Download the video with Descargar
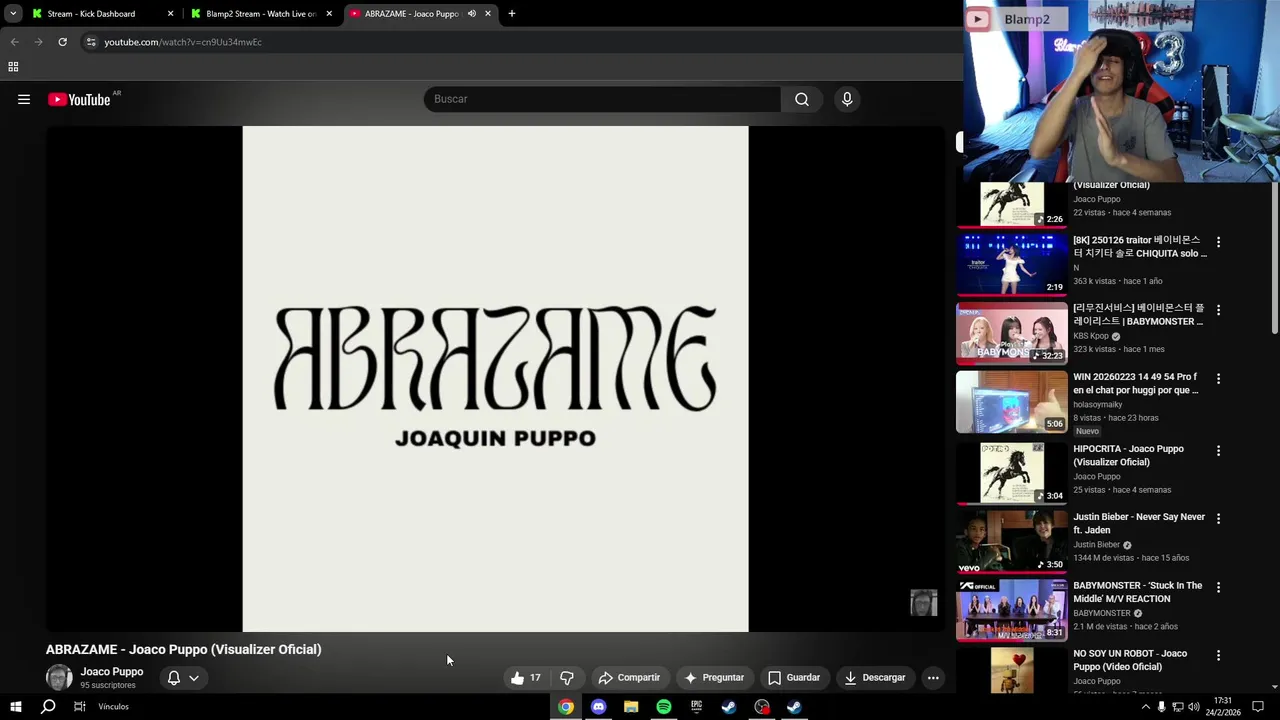 [x=875, y=677]
